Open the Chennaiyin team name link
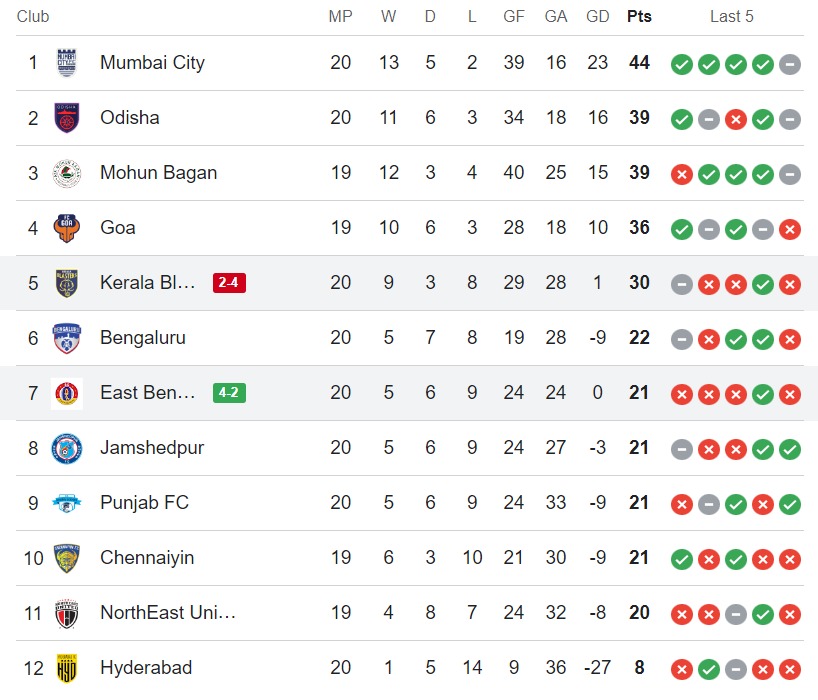The image size is (818, 700). pos(147,558)
